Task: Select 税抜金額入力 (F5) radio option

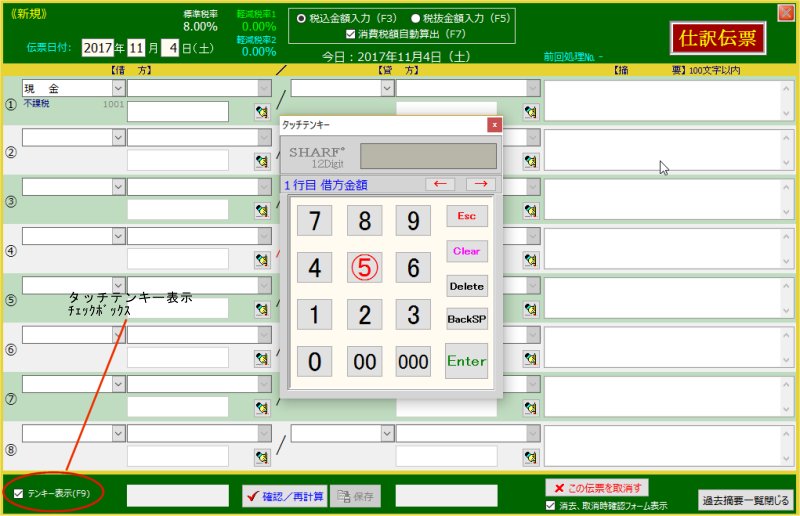Action: click(x=416, y=17)
